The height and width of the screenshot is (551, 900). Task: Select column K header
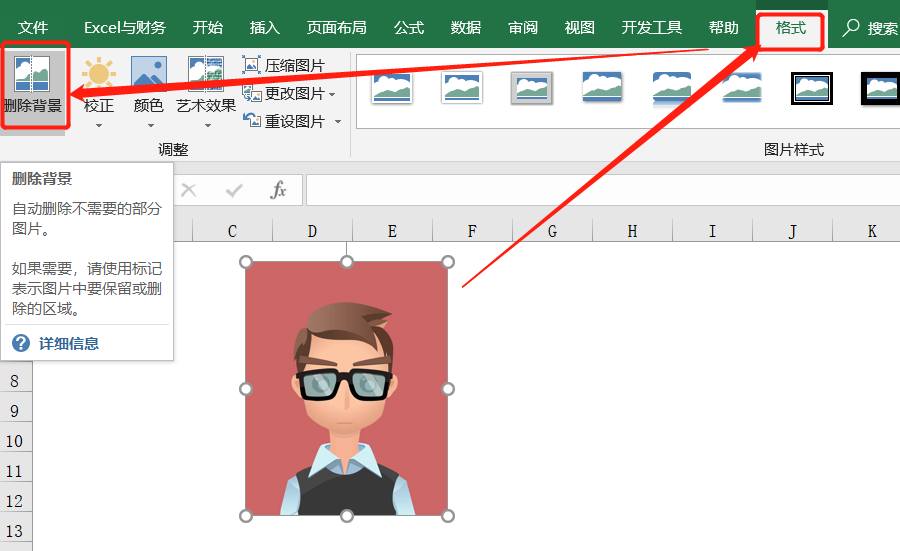867,231
